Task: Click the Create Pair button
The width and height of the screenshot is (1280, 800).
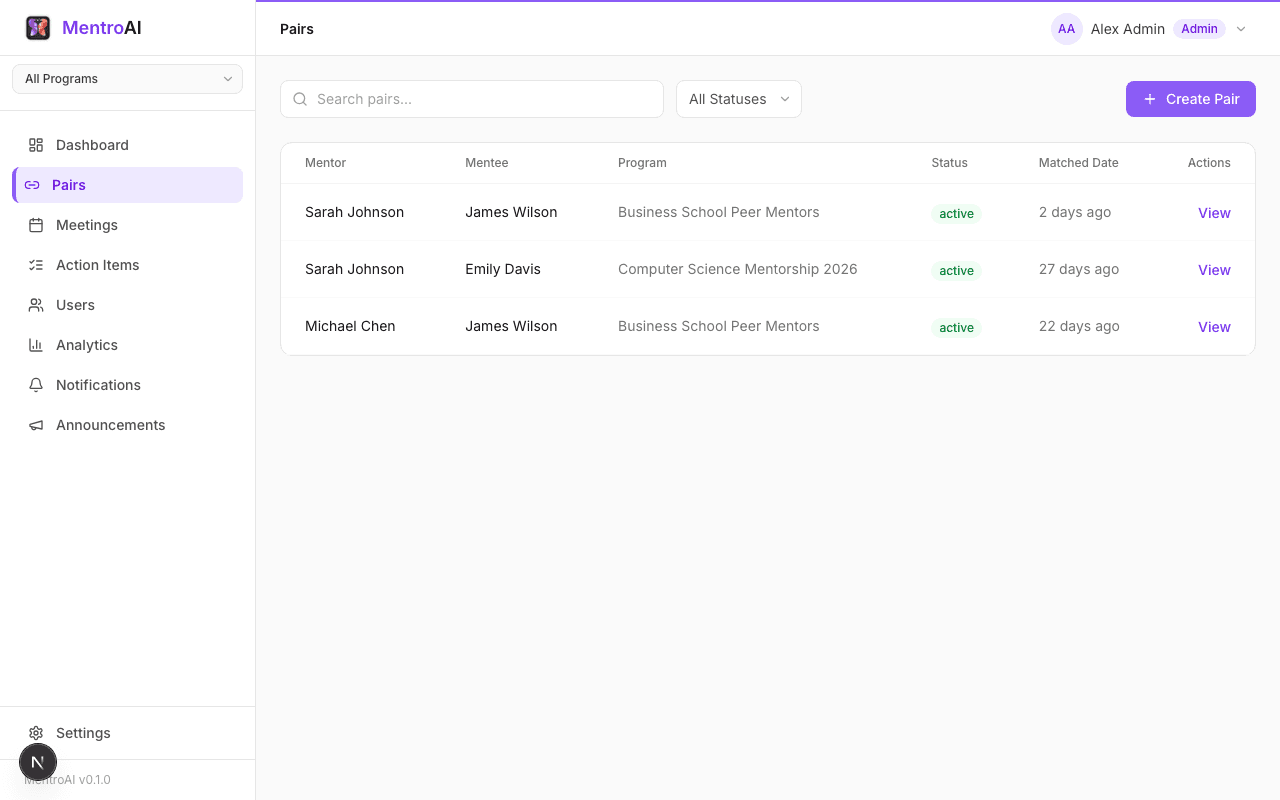Action: 1190,99
